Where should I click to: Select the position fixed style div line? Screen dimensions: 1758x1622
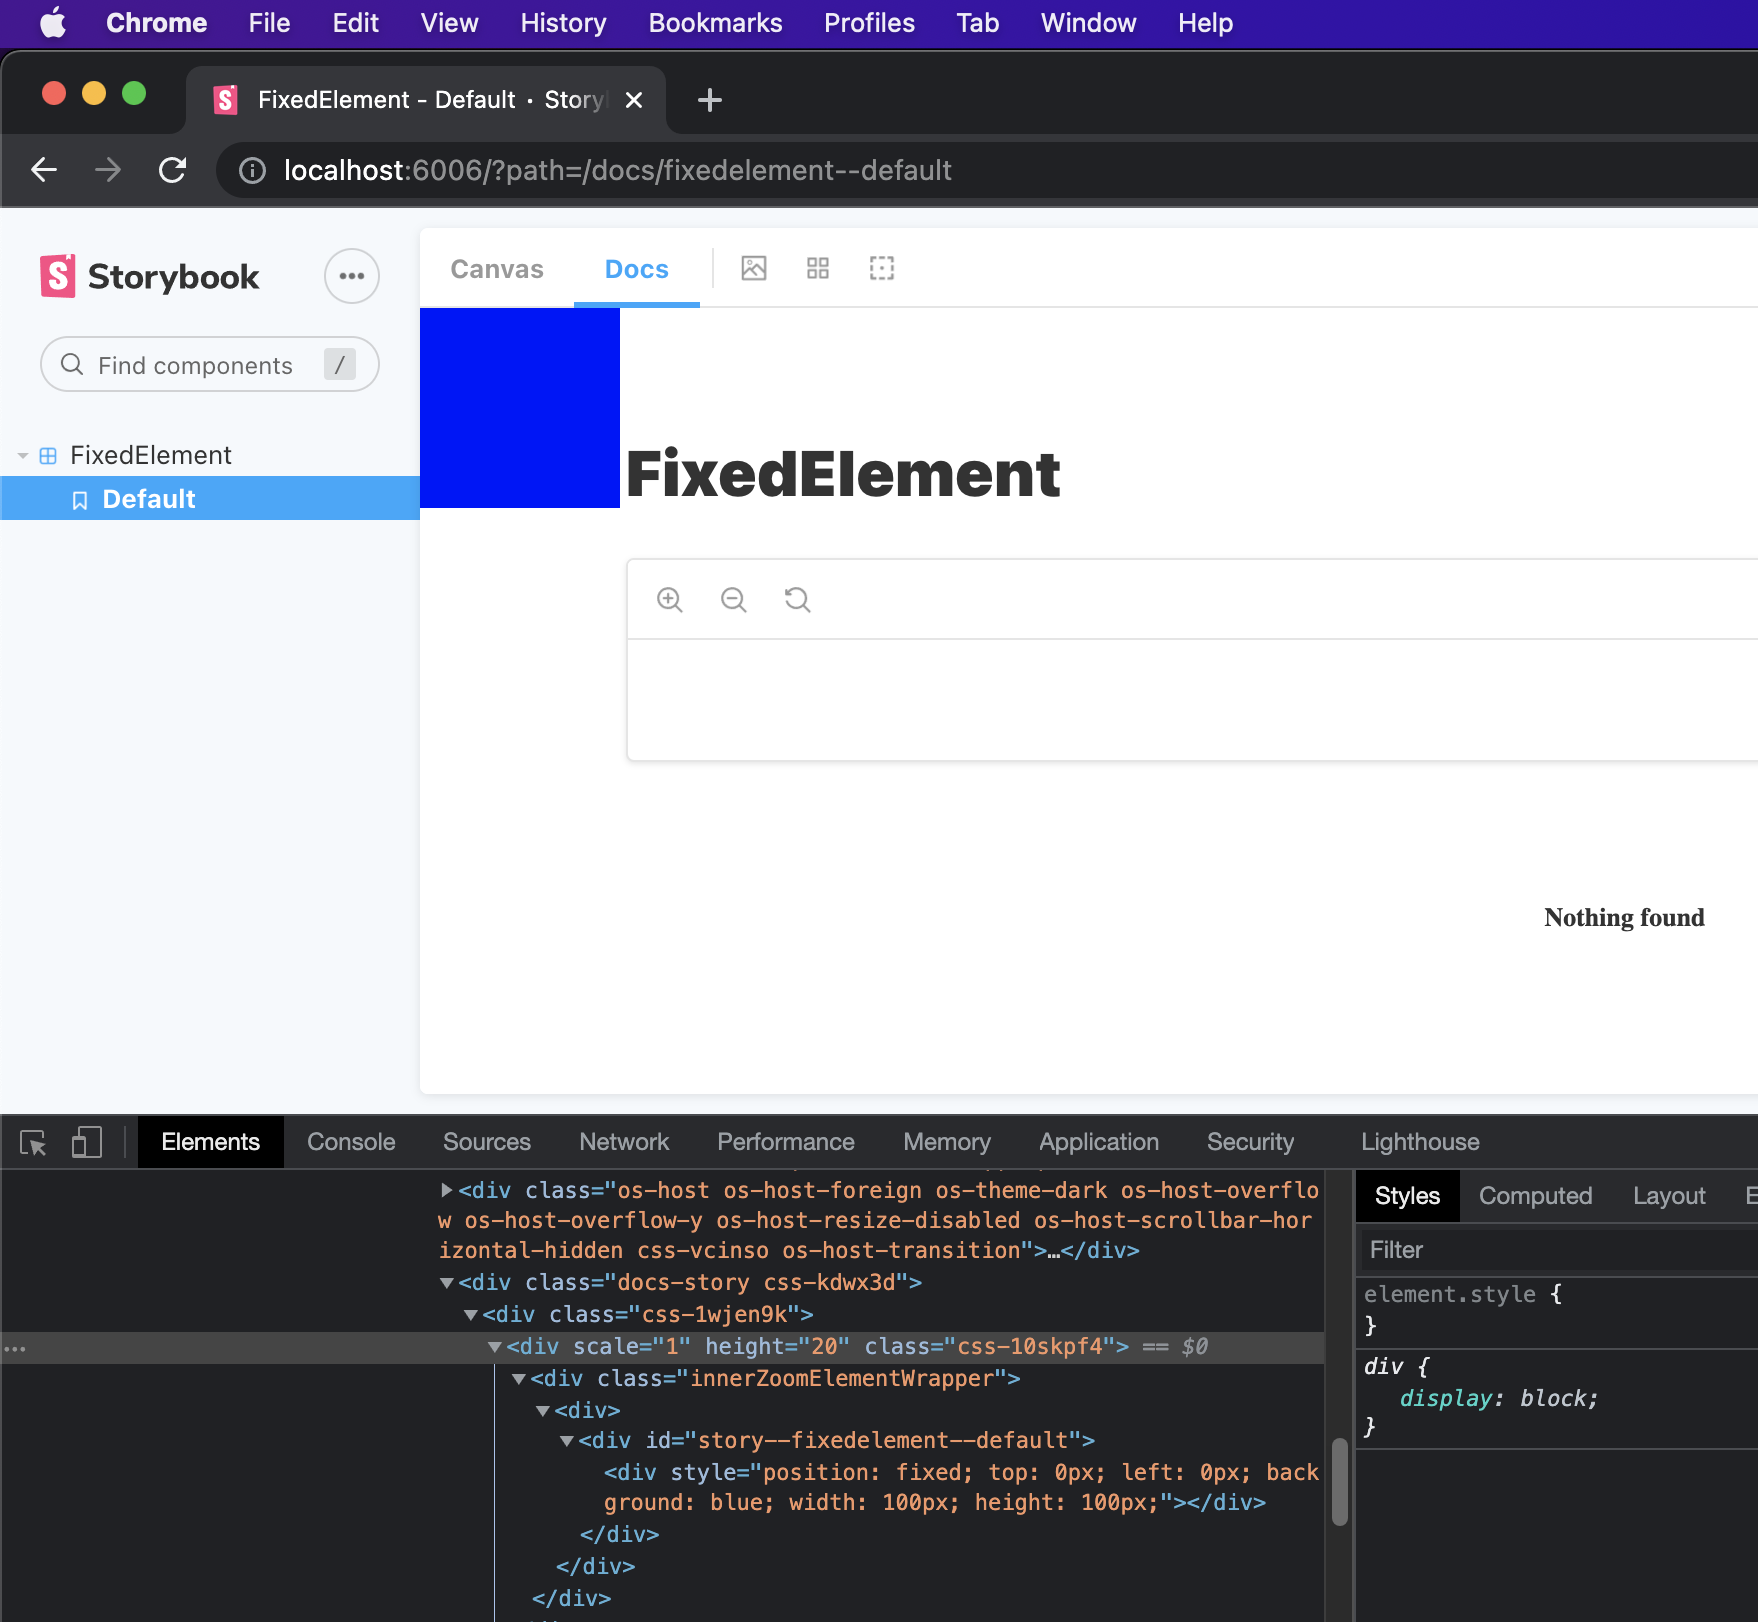click(961, 1487)
